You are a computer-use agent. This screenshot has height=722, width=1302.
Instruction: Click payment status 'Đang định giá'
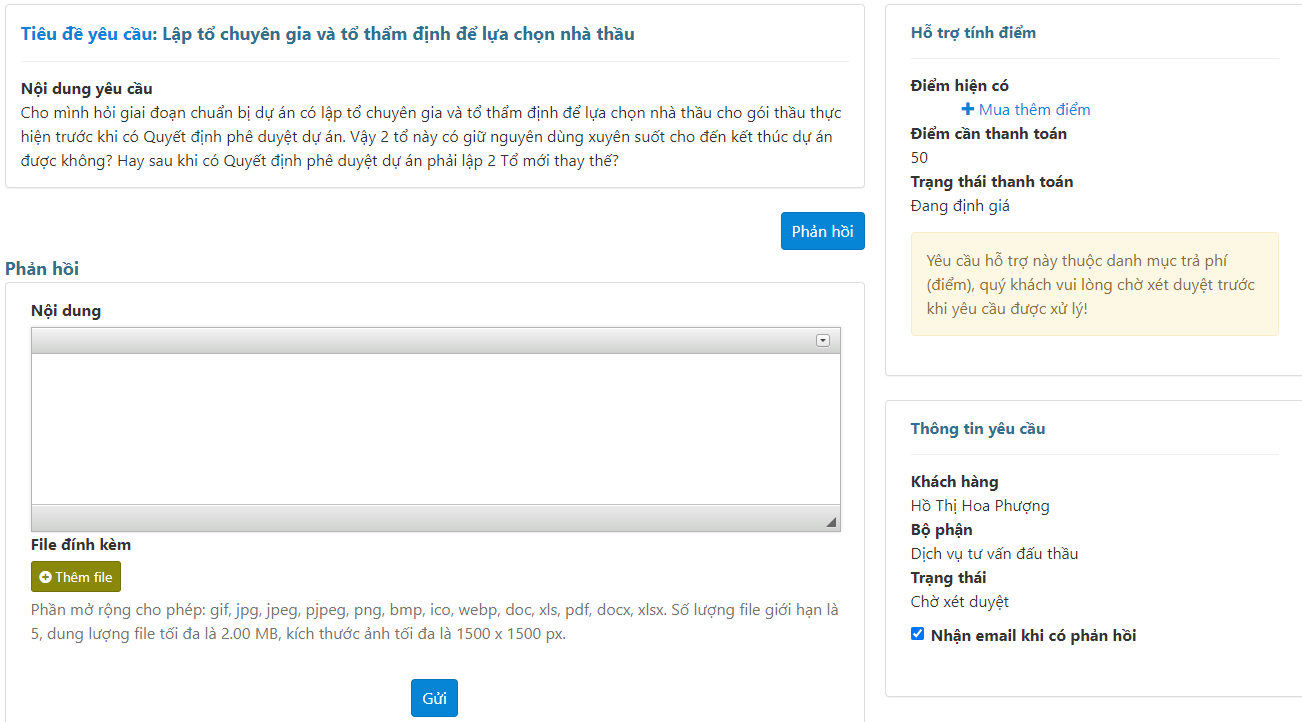pos(960,206)
